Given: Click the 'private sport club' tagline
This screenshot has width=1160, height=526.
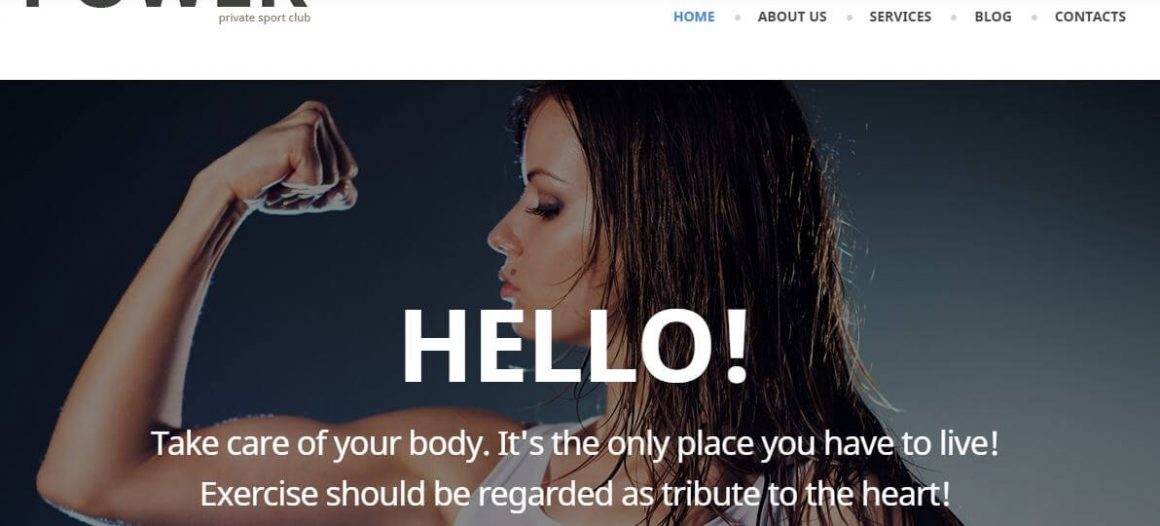Looking at the screenshot, I should [x=264, y=18].
